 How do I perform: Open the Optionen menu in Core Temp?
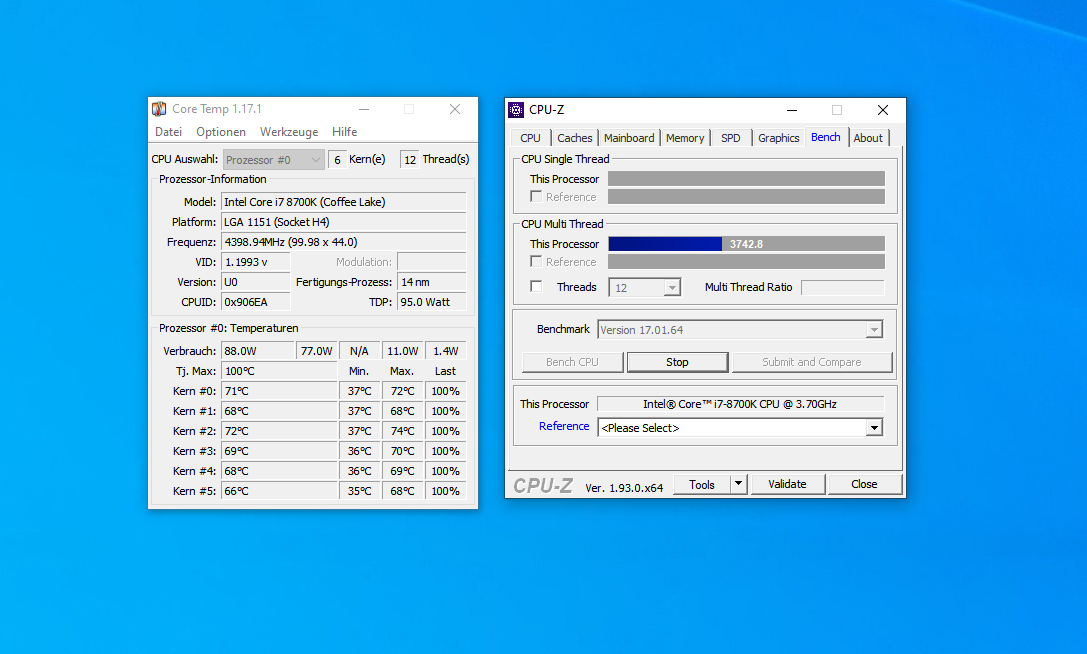[x=220, y=131]
